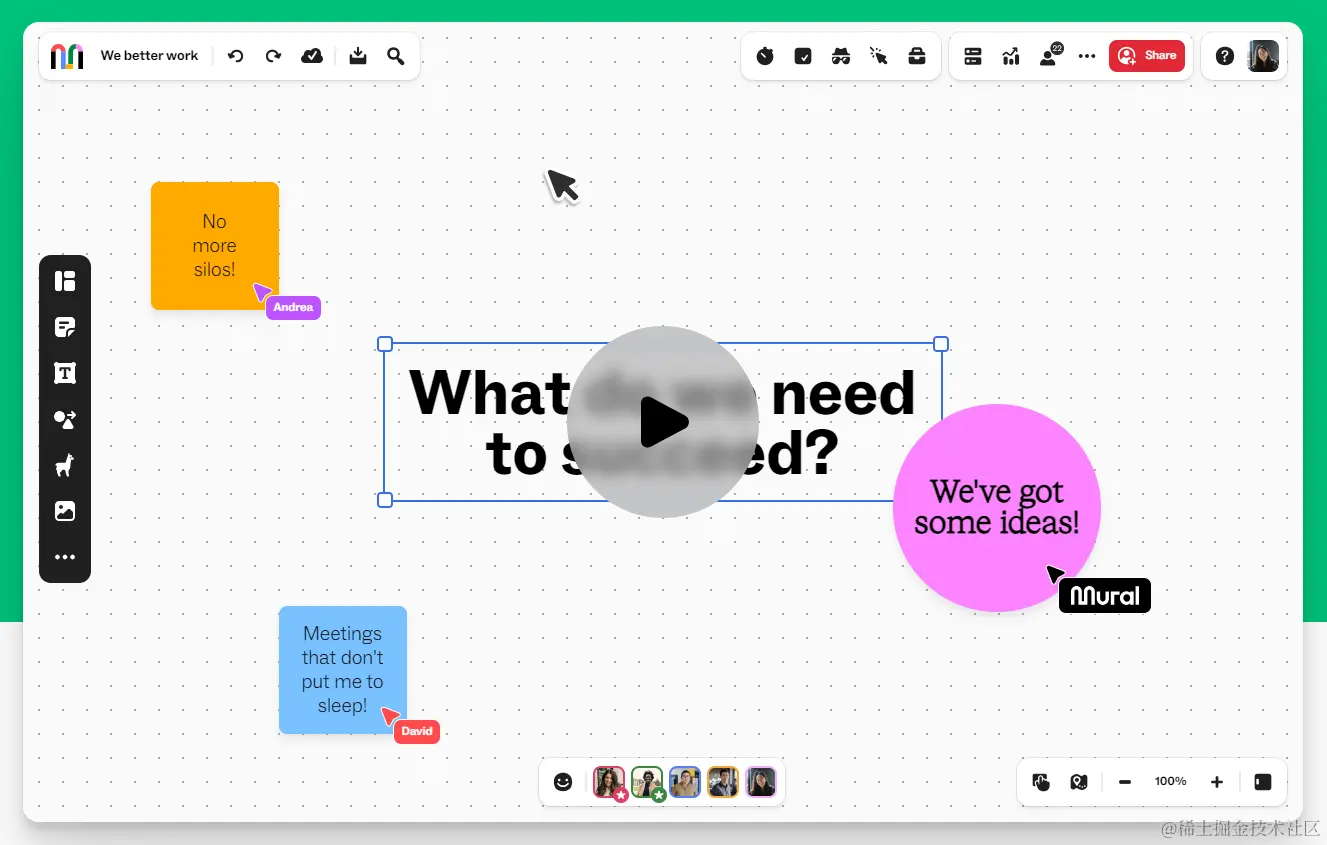The width and height of the screenshot is (1327, 845).
Task: Click the pink-bordered first collaborator avatar
Action: click(609, 782)
